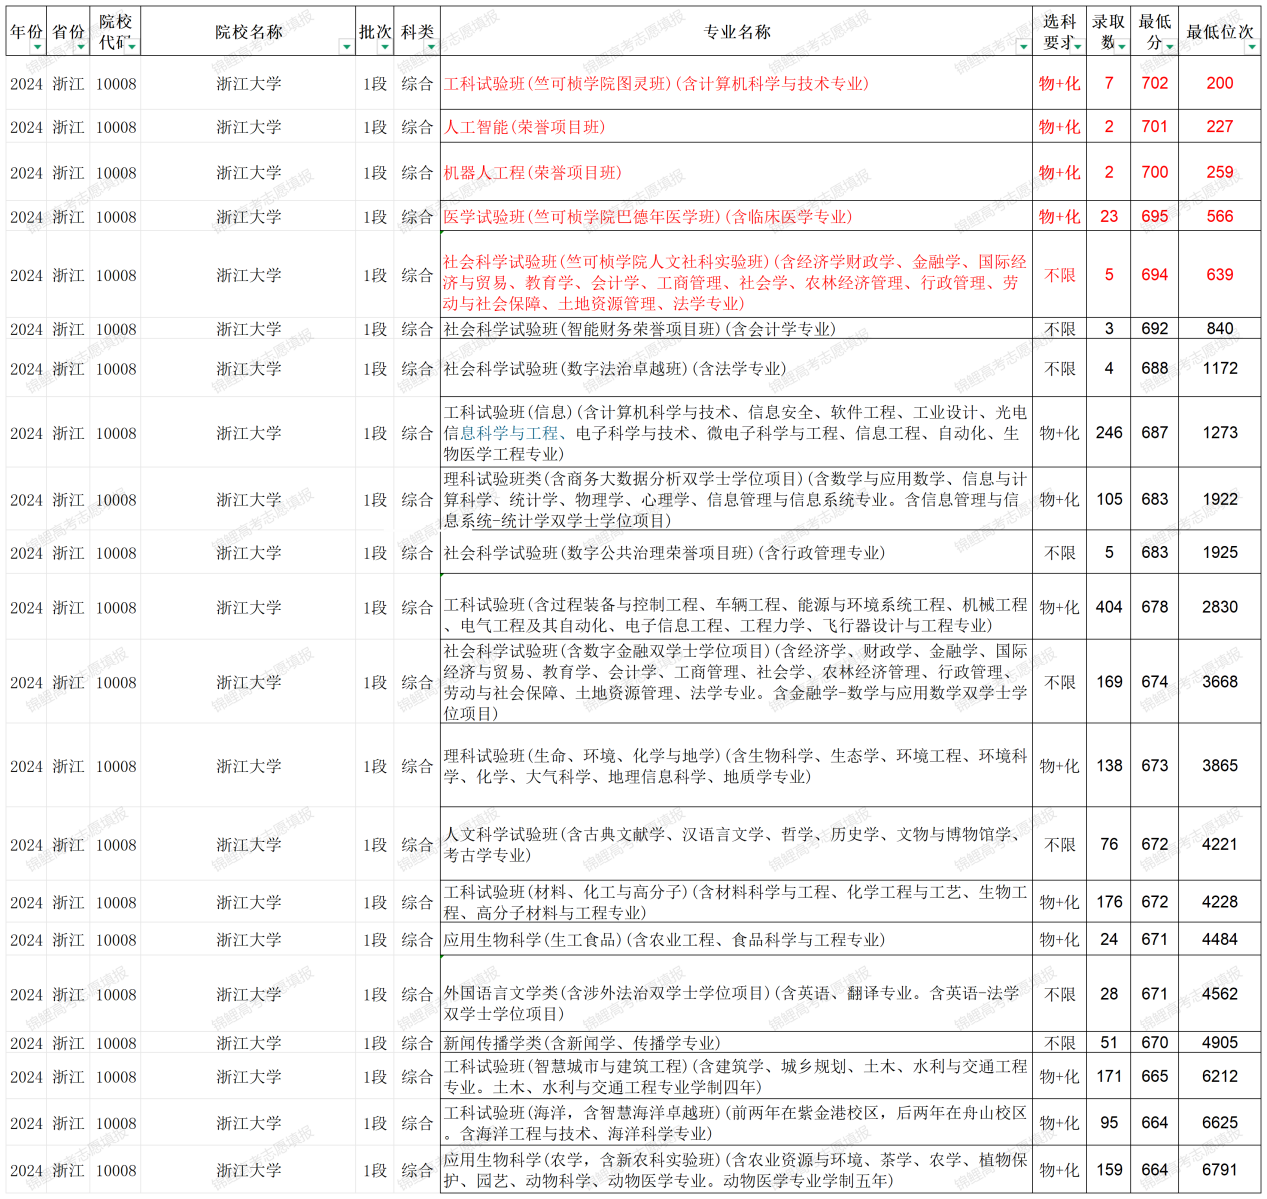Click lowest score value 702

click(1154, 84)
